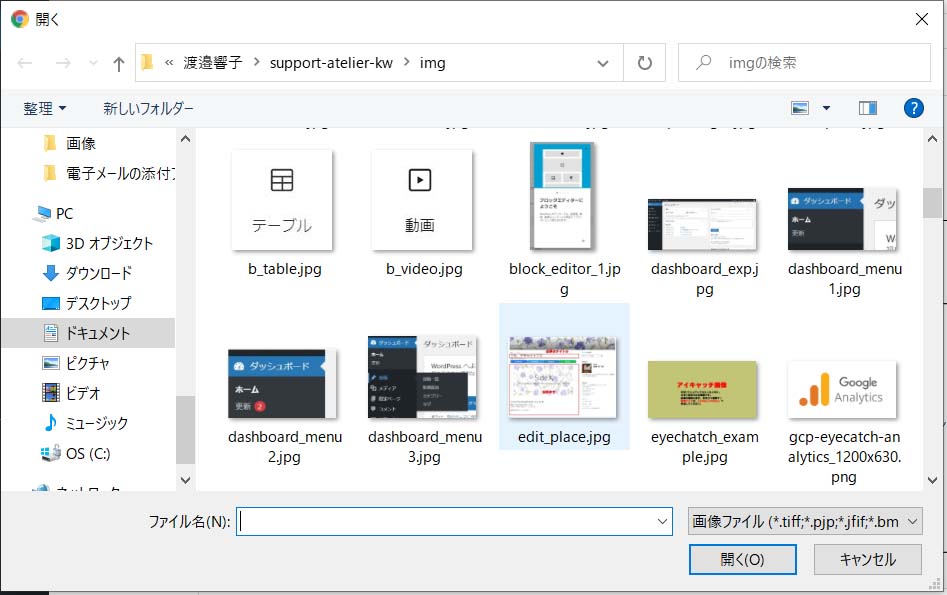Click the imgの検索 search box
This screenshot has height=595, width=947.
coord(815,63)
